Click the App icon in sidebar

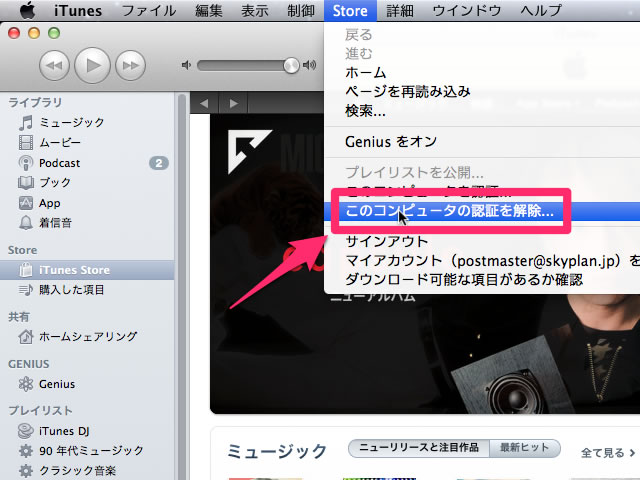click(x=26, y=203)
